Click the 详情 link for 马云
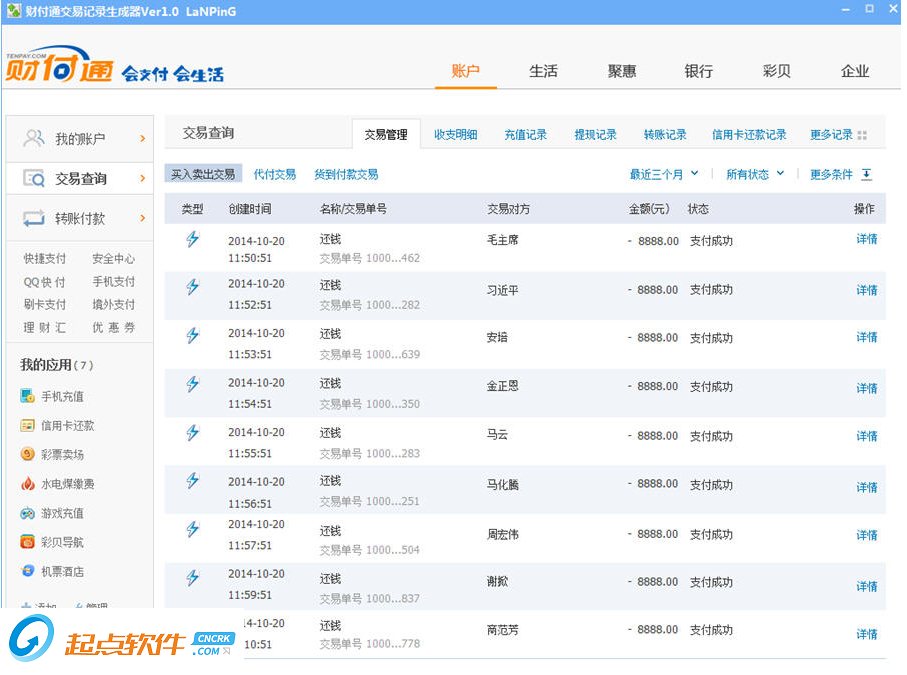This screenshot has width=907, height=675. [x=865, y=438]
